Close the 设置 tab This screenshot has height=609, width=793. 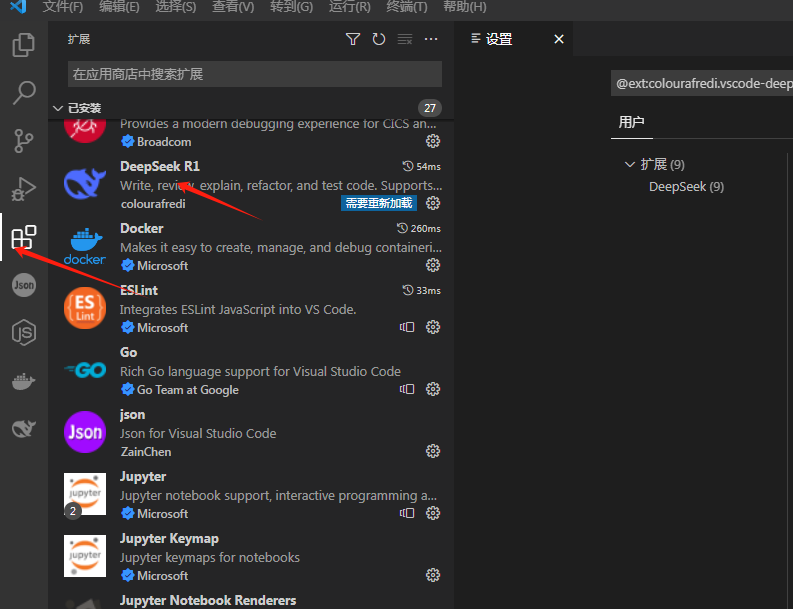coord(559,39)
